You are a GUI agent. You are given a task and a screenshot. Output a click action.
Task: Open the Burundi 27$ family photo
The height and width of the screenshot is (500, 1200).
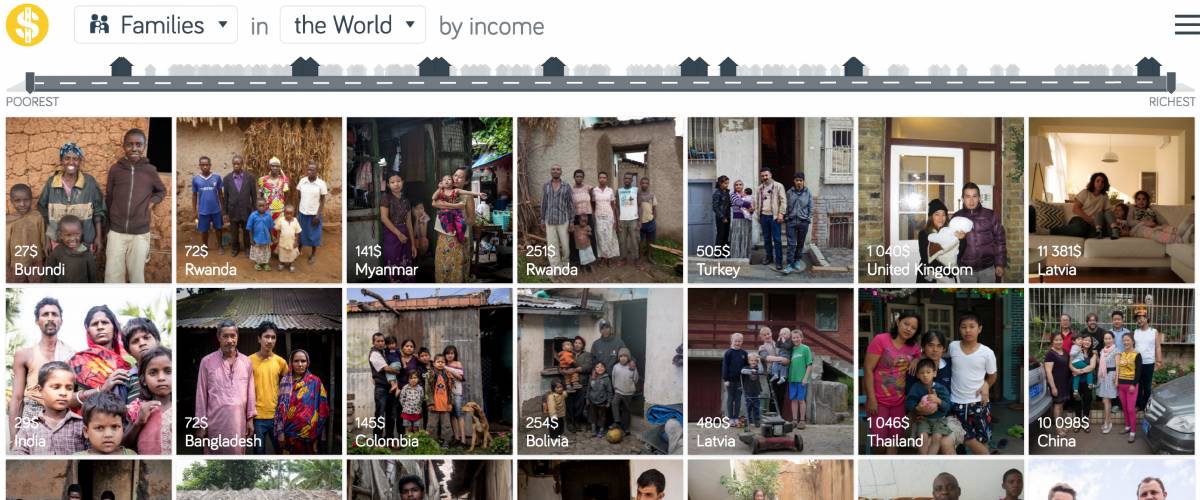click(x=89, y=200)
